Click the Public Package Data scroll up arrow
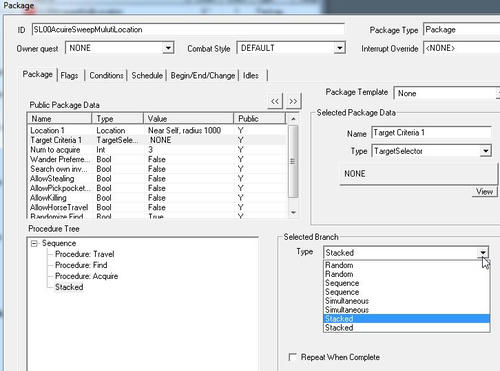The image size is (500, 371). [x=293, y=119]
